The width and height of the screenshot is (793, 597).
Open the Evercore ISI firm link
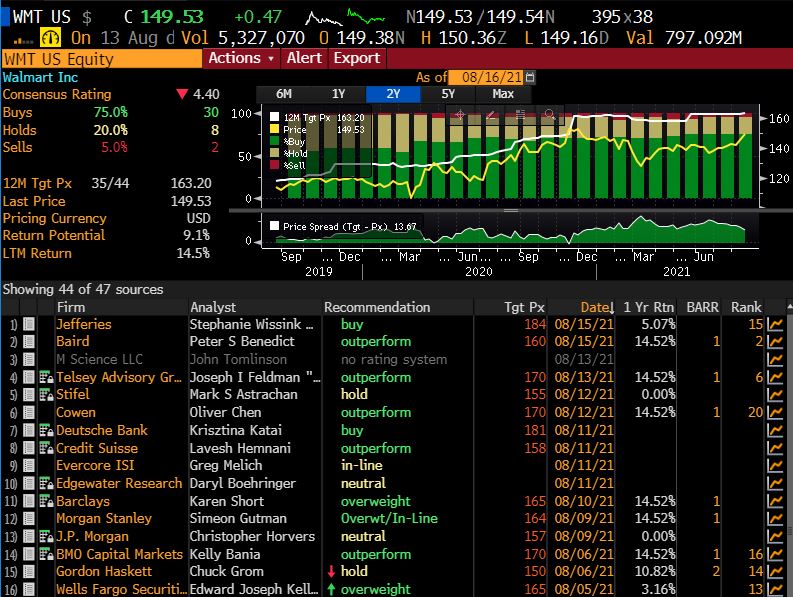[95, 465]
